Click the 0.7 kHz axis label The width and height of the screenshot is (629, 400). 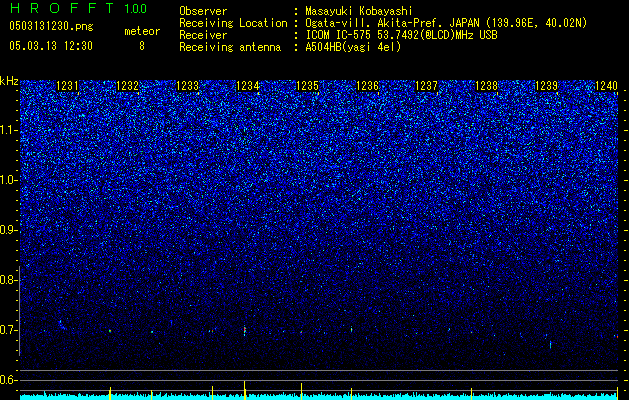7,330
